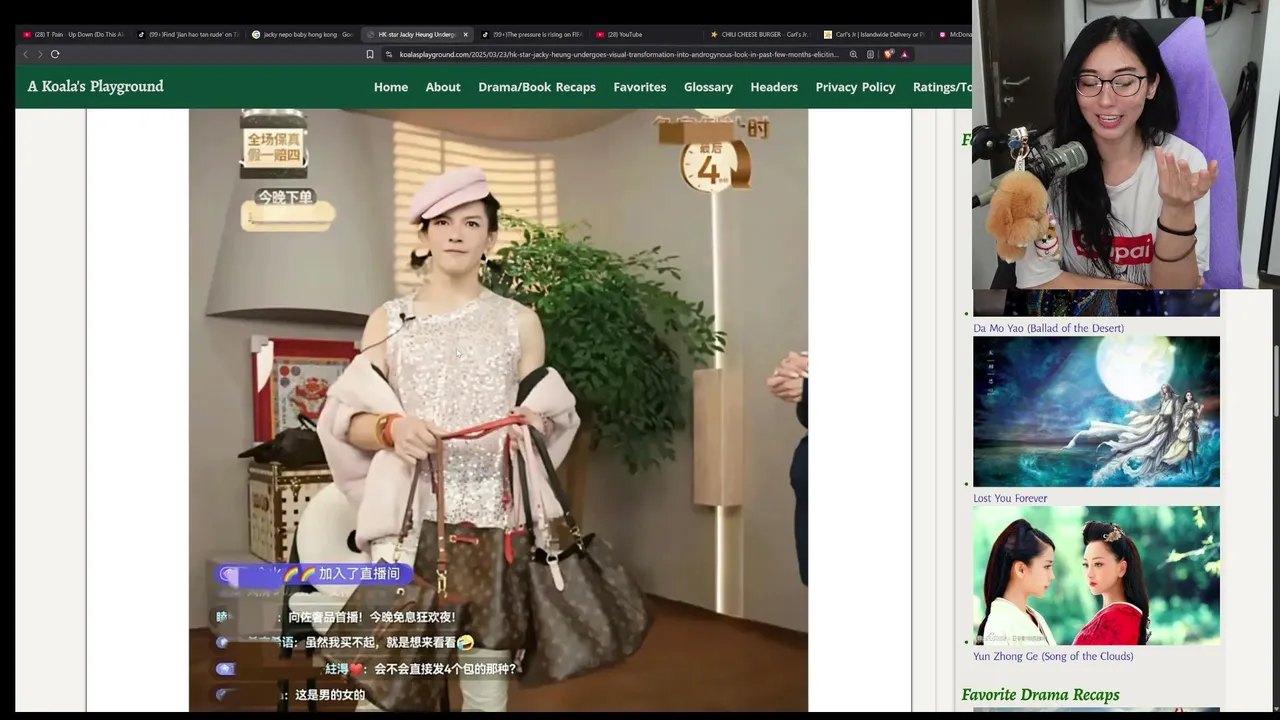
Task: Open A Koala's Playground site title
Action: (95, 87)
